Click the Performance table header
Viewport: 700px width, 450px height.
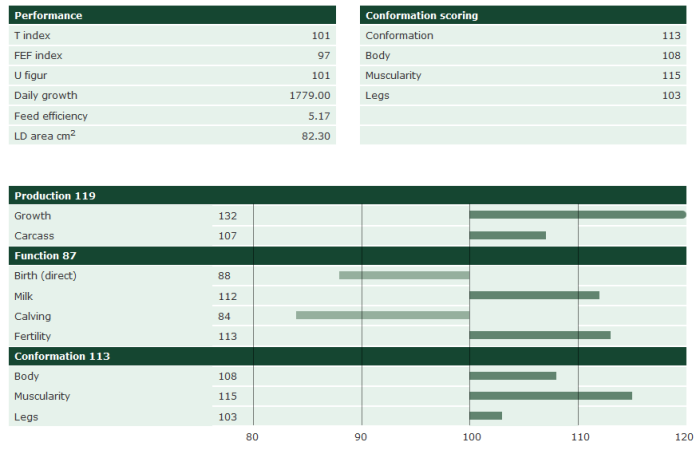pyautogui.click(x=48, y=16)
